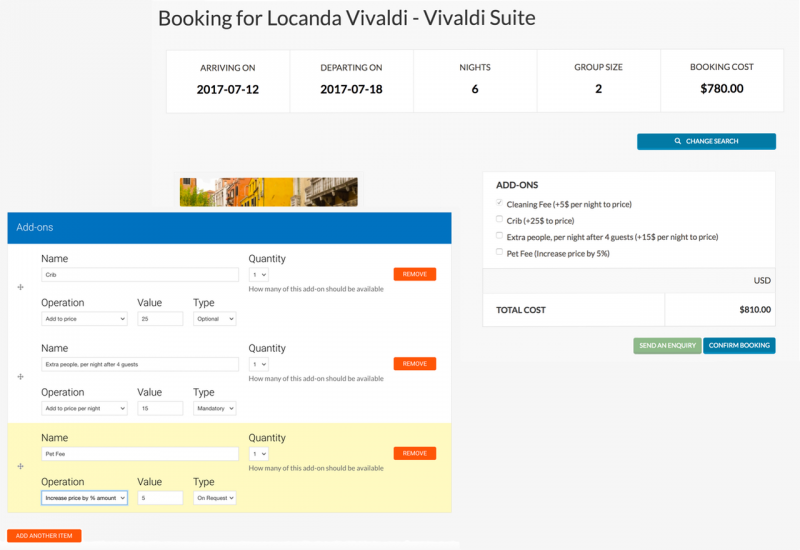Focus the Crib name input field

point(140,274)
